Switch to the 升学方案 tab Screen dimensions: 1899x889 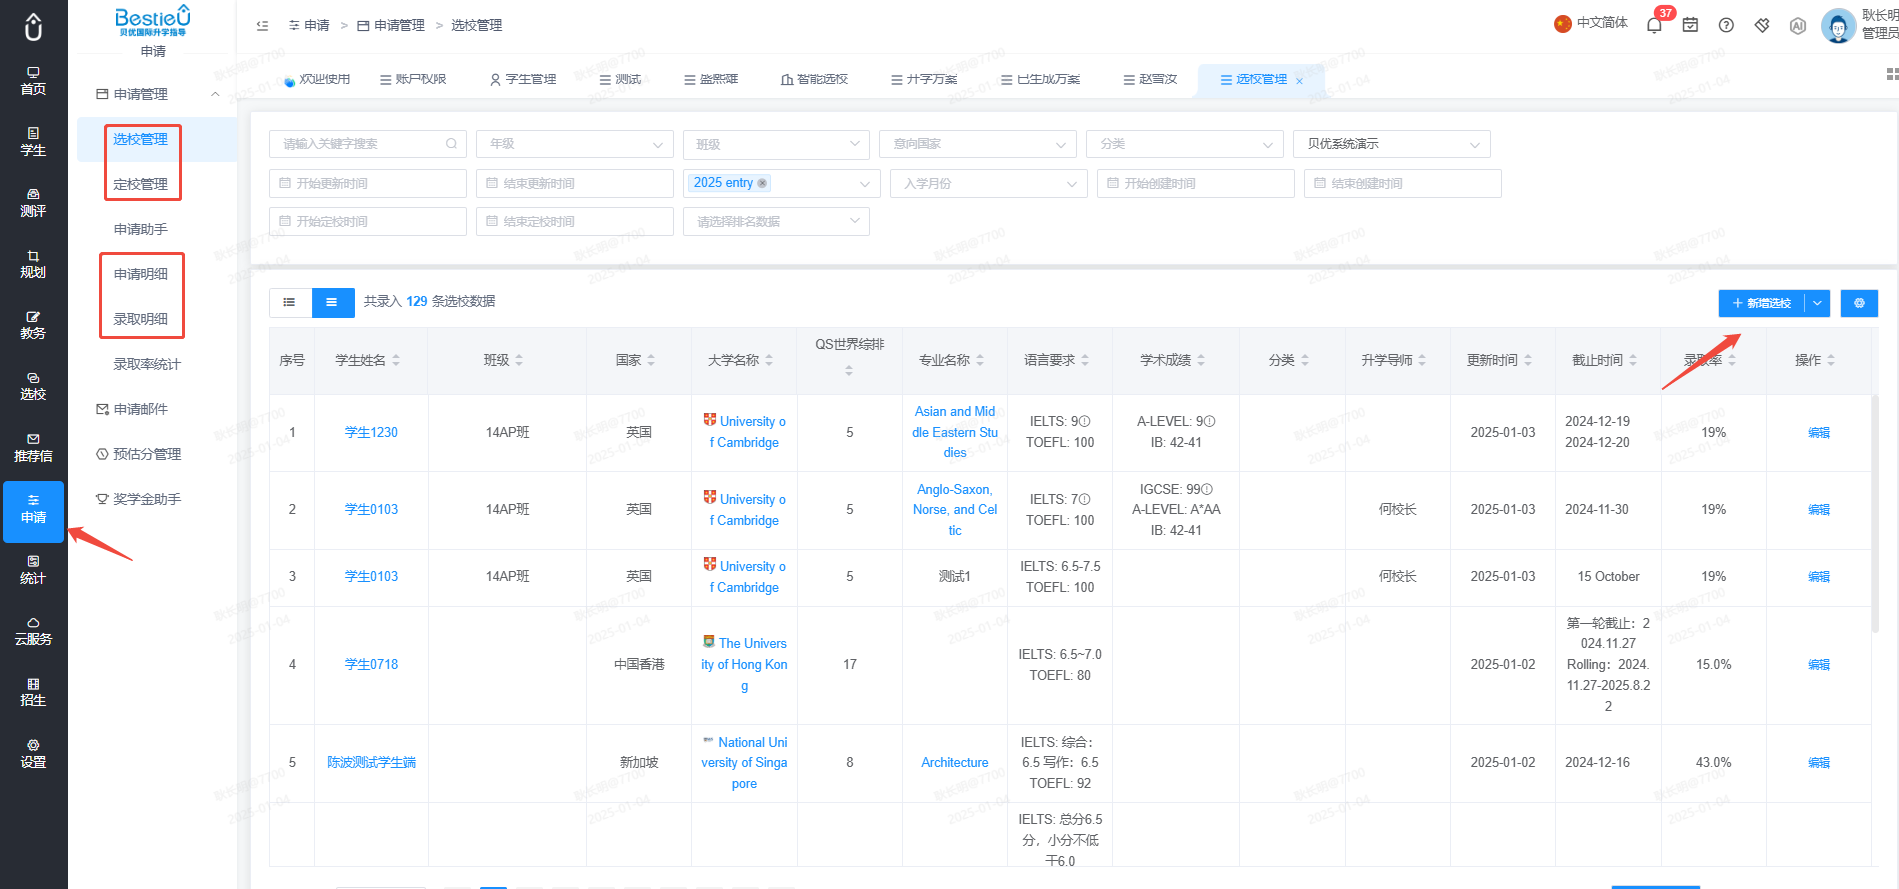click(x=924, y=79)
